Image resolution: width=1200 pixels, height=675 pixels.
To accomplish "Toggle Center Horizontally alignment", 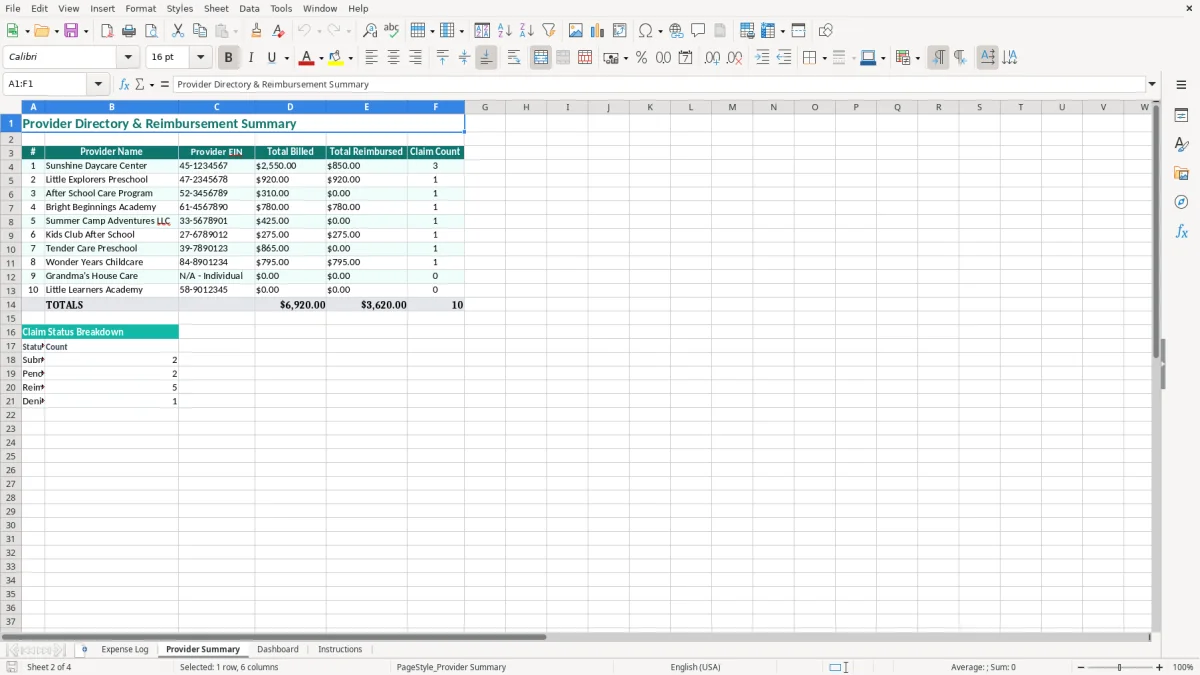I will [393, 58].
